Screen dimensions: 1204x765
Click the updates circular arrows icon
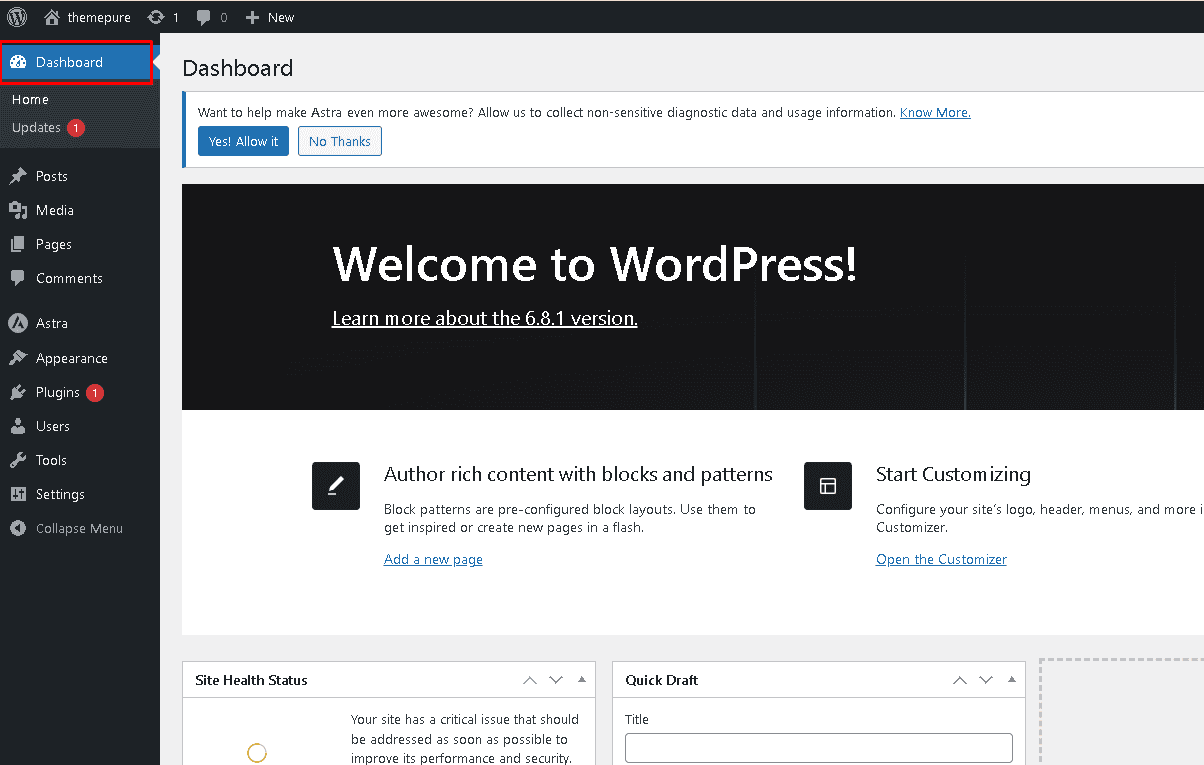click(155, 17)
